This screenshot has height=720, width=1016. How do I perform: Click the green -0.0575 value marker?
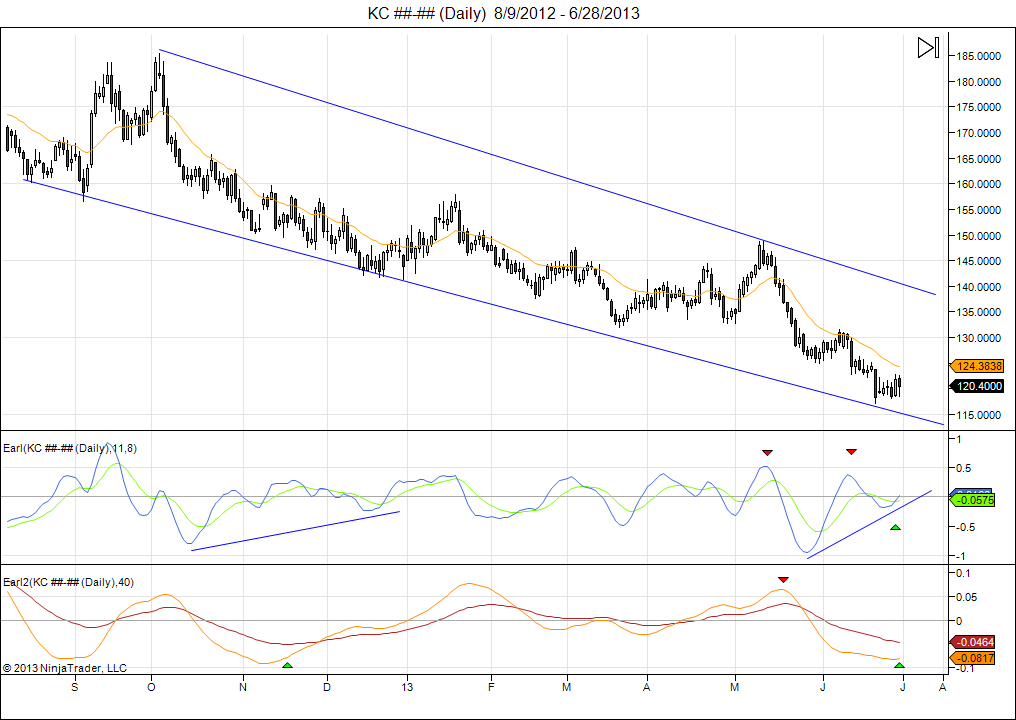(973, 499)
